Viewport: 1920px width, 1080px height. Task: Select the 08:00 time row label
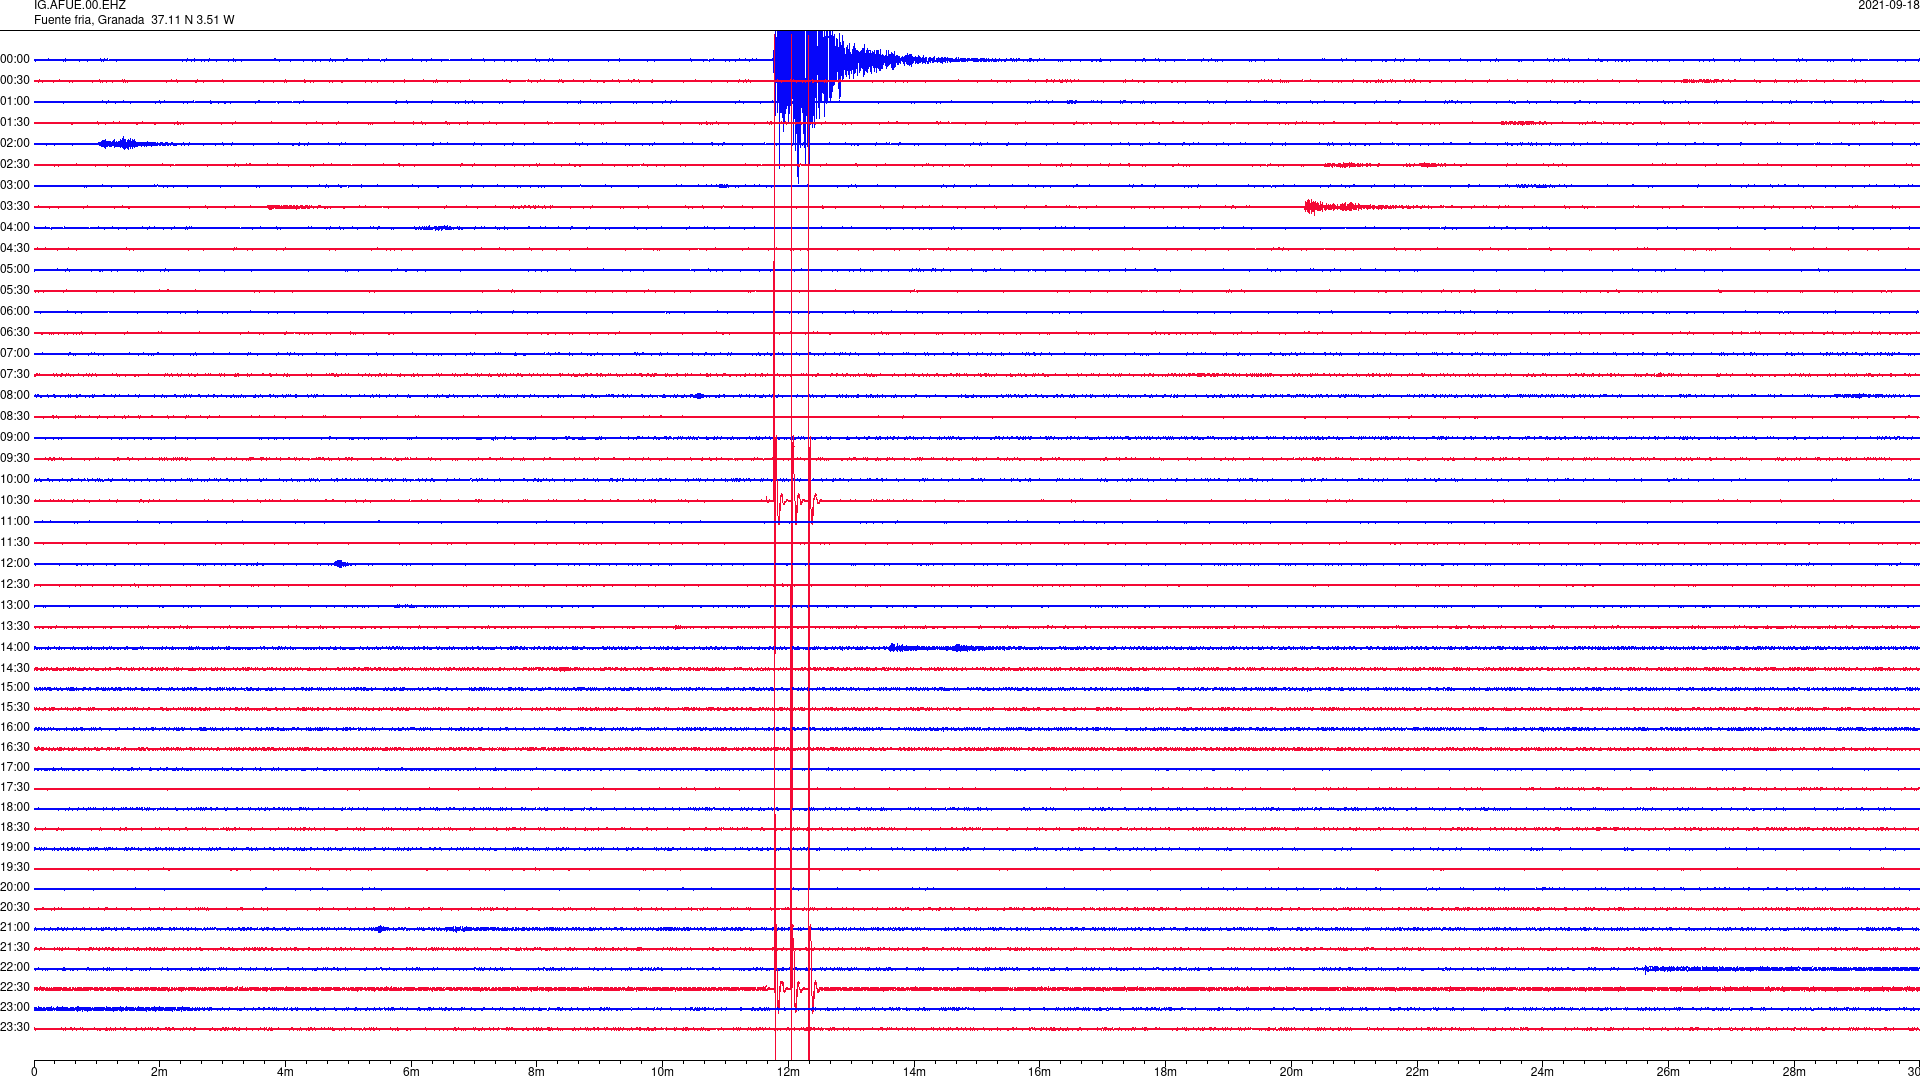15,395
